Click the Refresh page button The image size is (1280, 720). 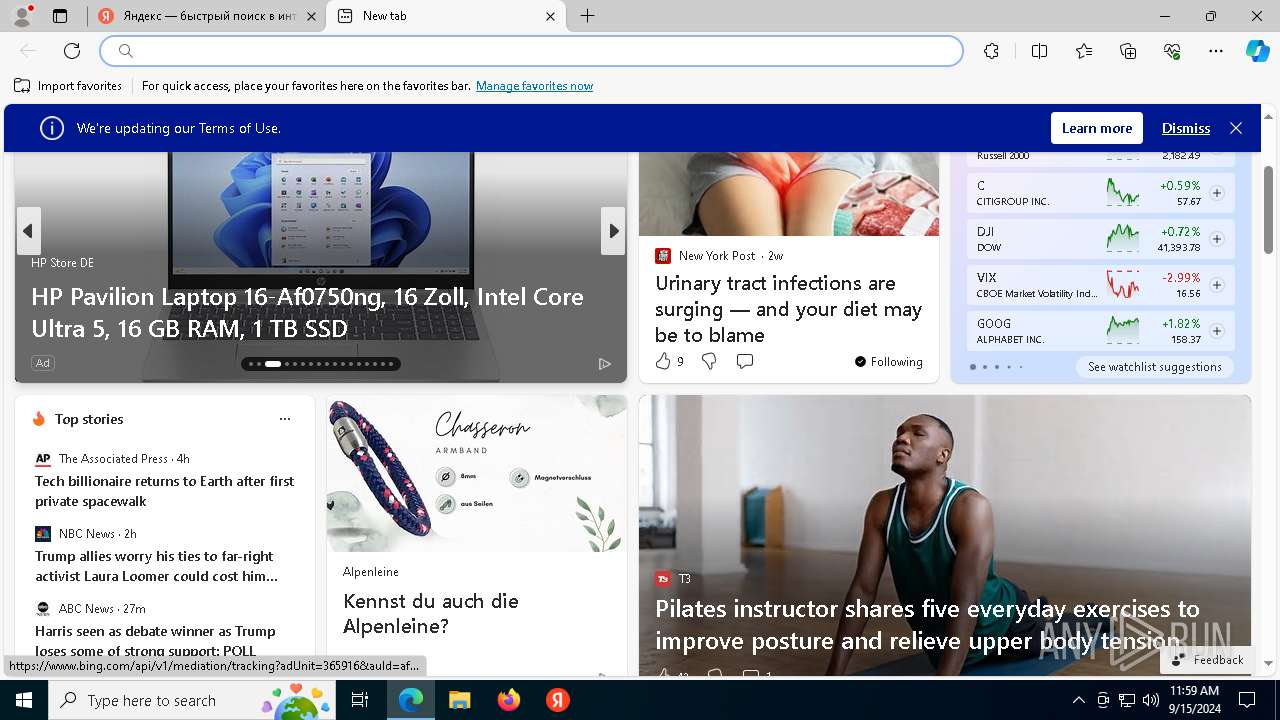pos(72,51)
